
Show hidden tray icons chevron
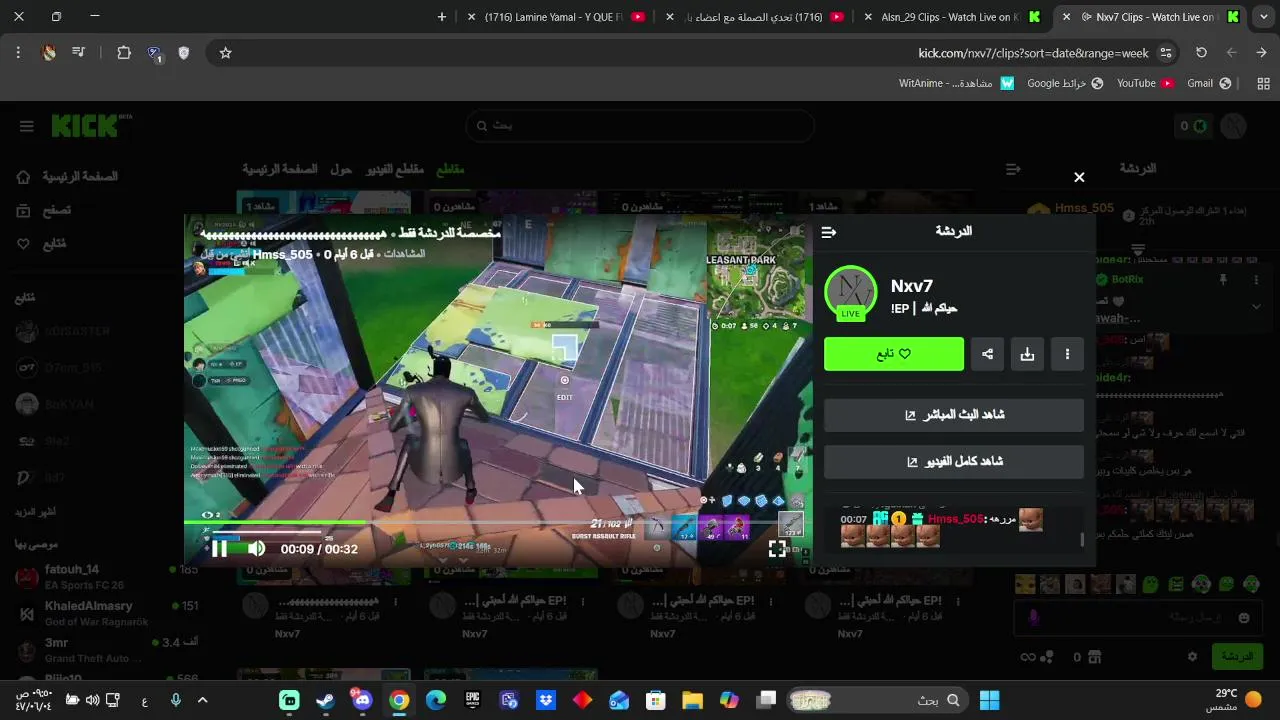coord(203,701)
